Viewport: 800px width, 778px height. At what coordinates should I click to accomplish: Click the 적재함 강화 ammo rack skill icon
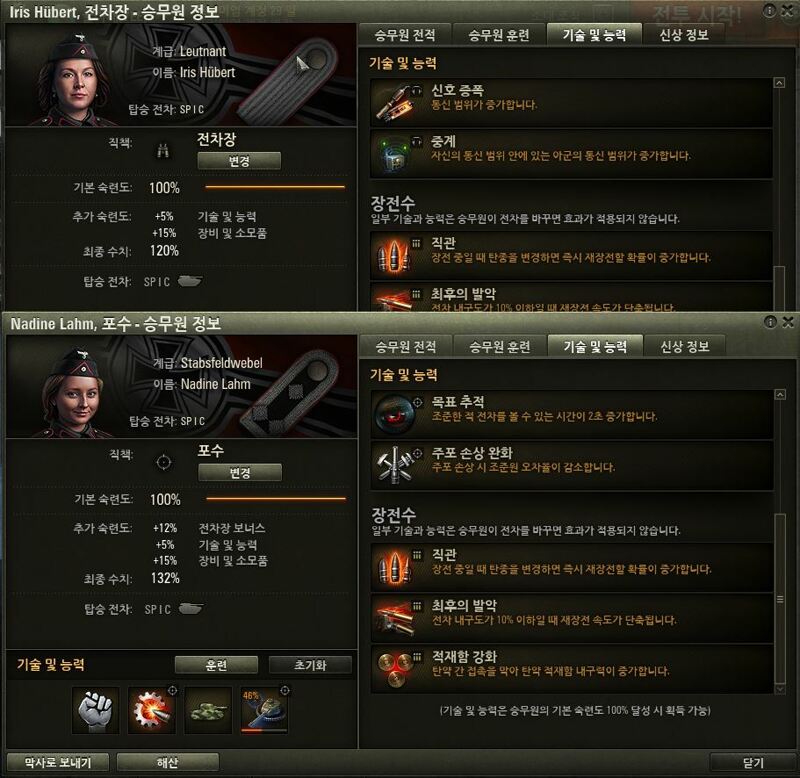[393, 669]
